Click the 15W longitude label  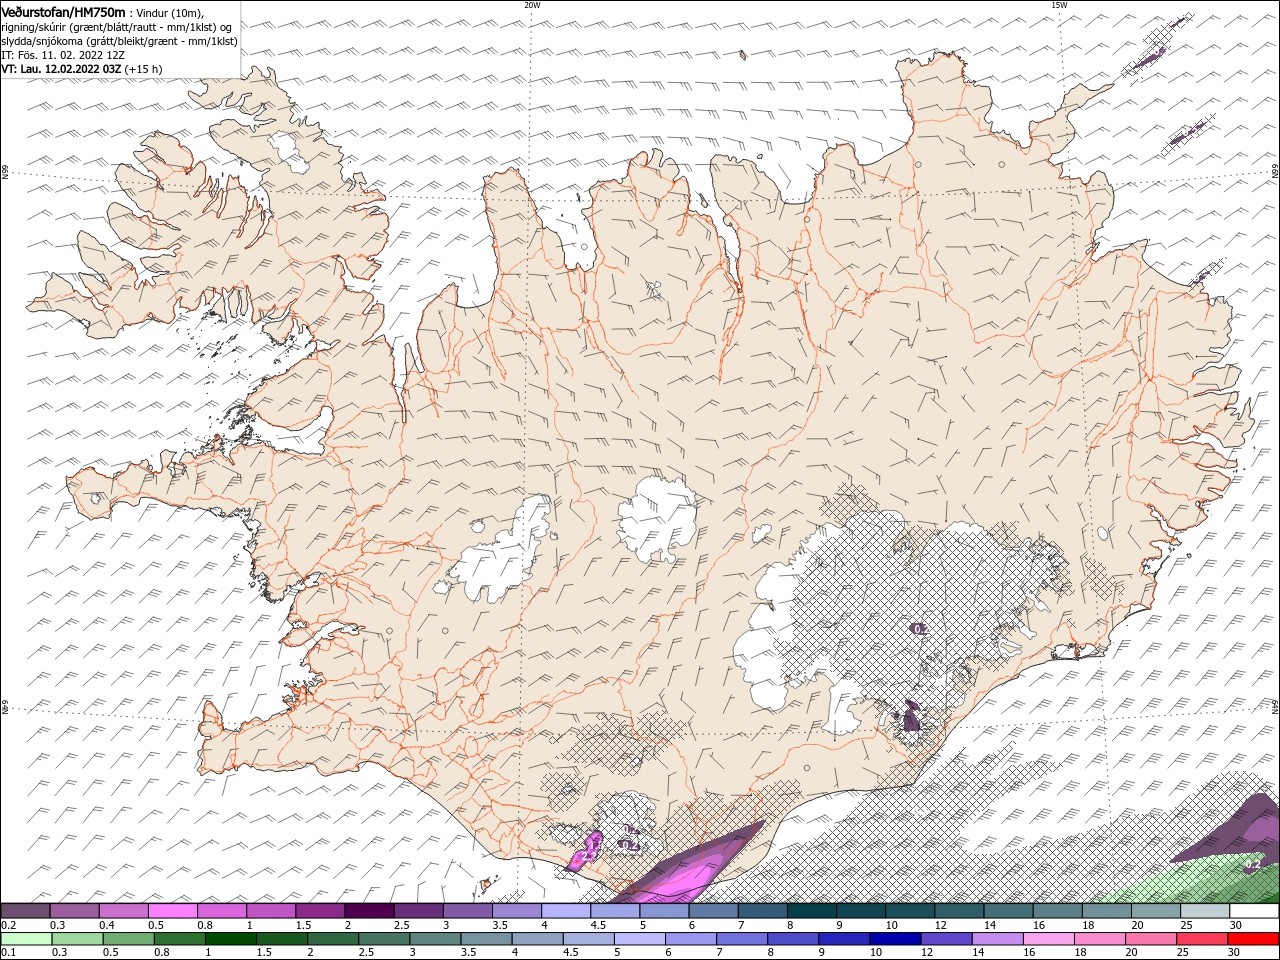(x=1059, y=5)
